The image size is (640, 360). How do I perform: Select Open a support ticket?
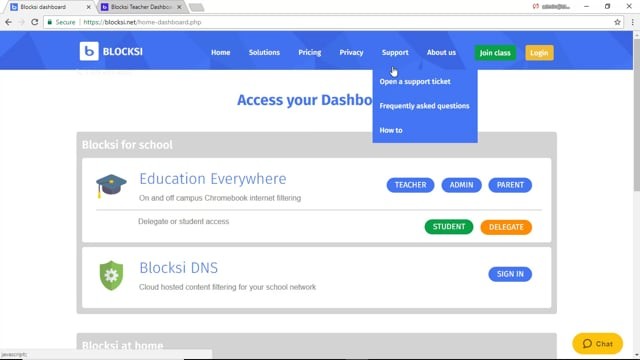pos(415,82)
